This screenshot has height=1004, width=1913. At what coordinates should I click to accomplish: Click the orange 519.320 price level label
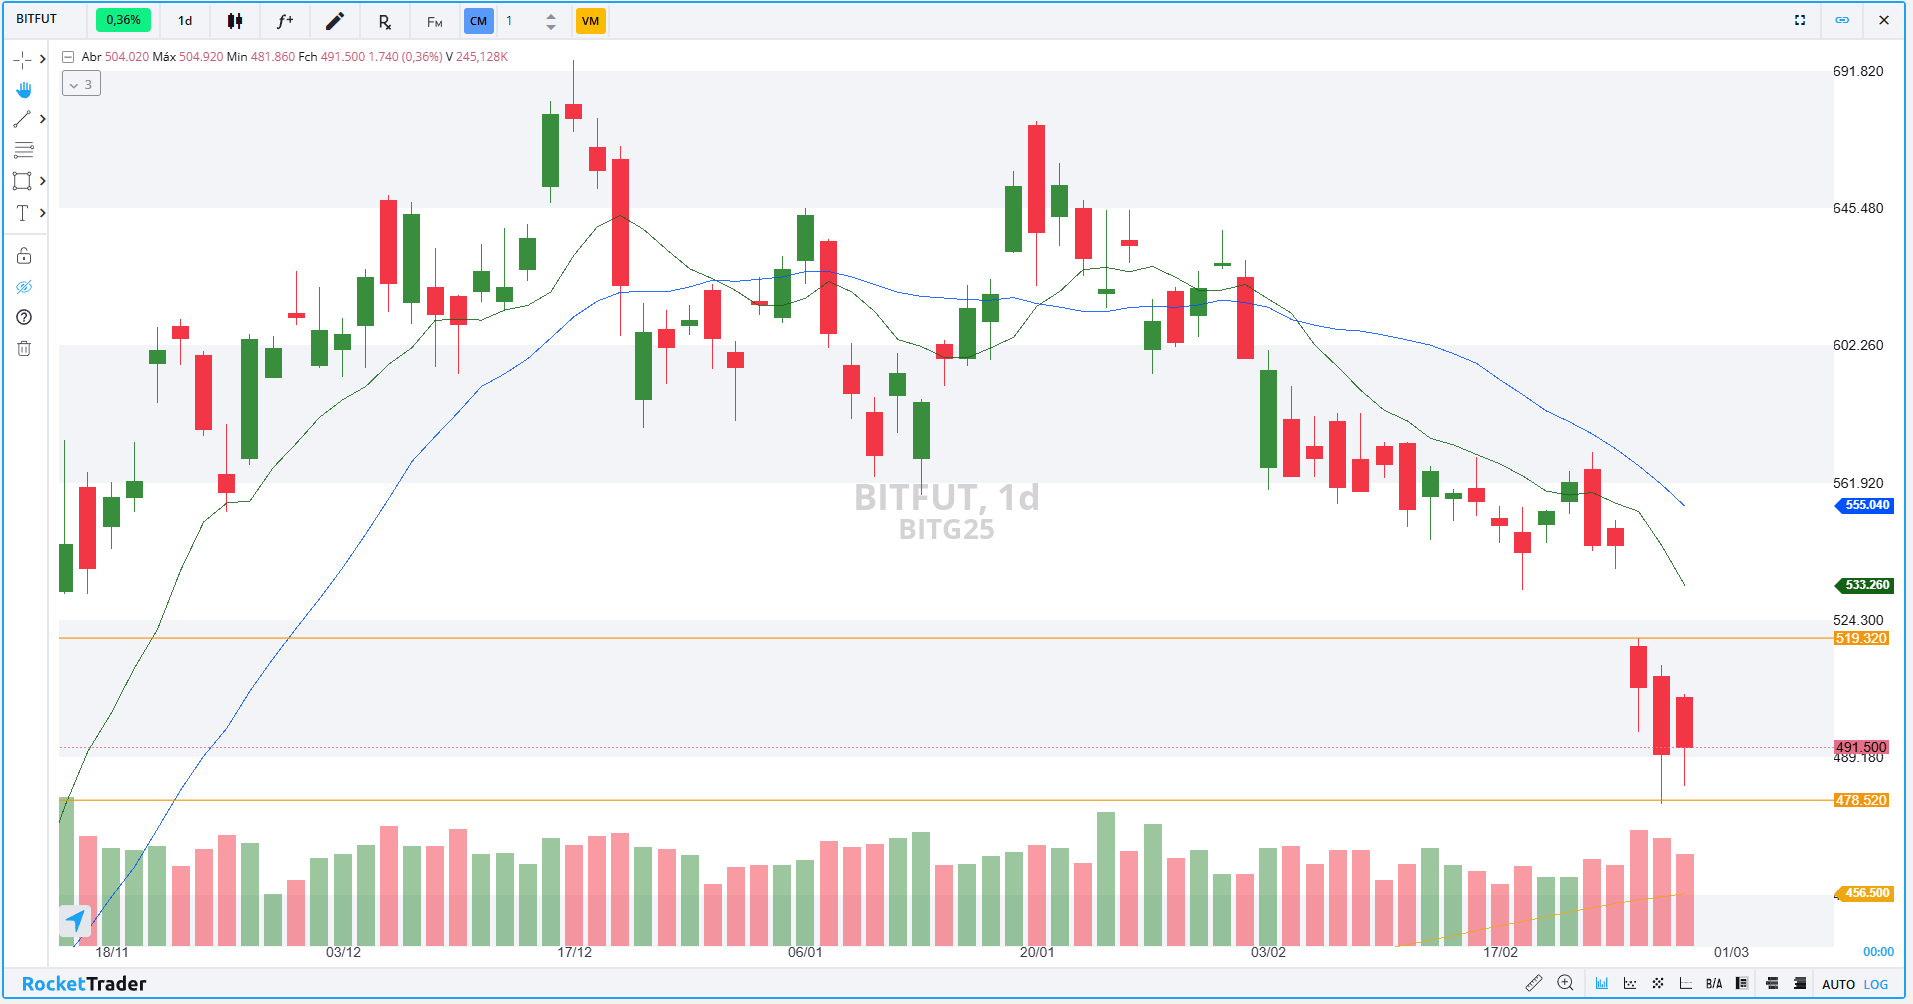1860,638
